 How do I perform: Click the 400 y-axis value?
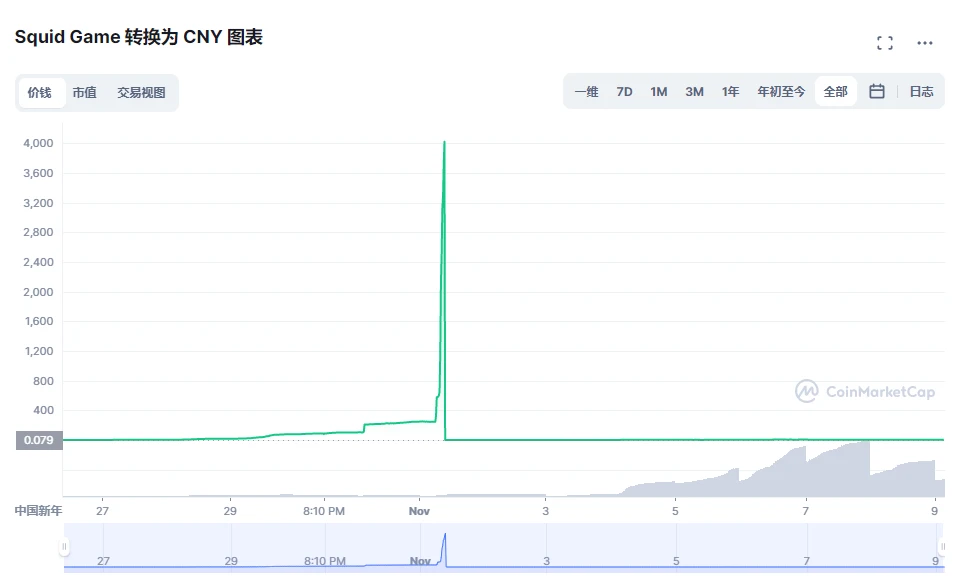coord(43,410)
